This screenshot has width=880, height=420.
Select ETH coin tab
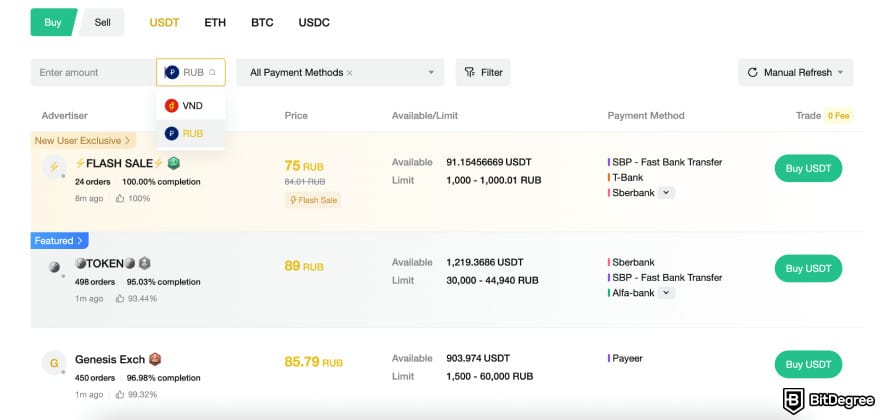click(x=215, y=23)
